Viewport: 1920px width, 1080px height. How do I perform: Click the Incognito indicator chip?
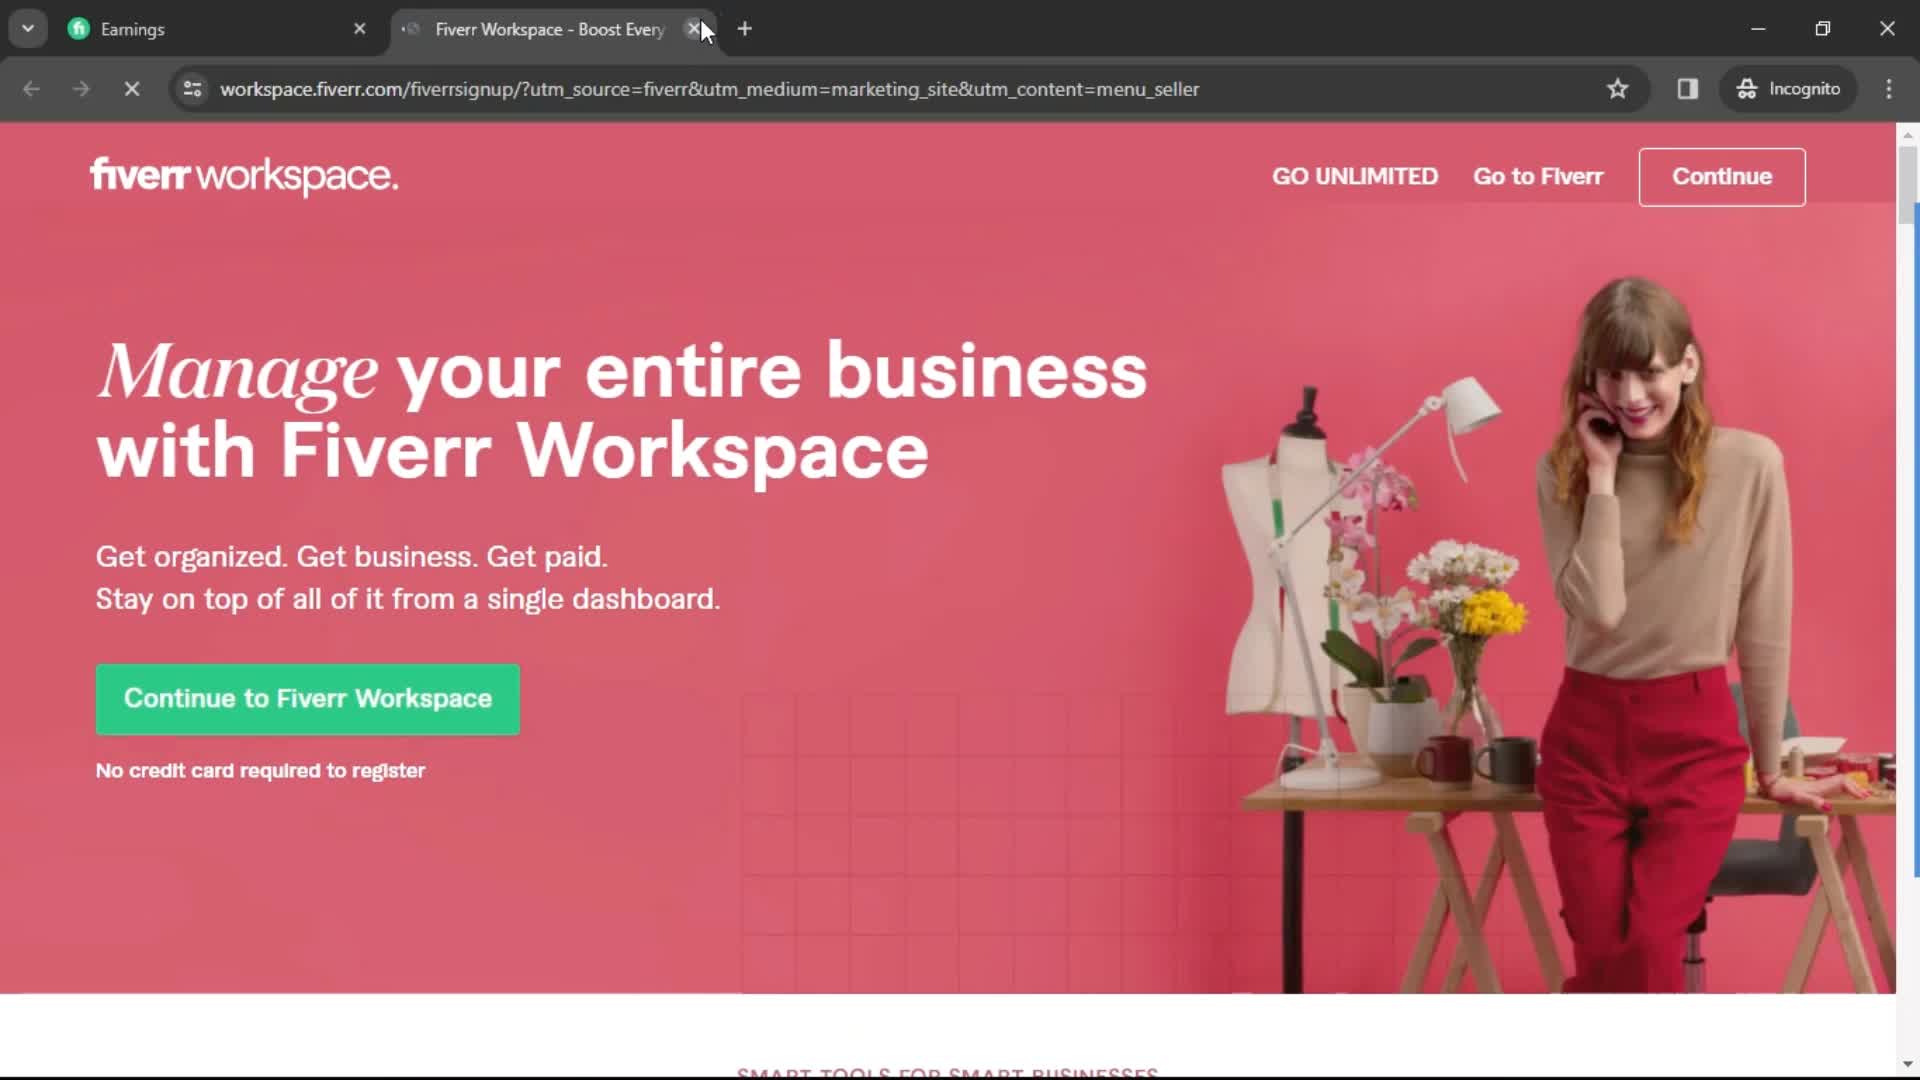[1789, 89]
